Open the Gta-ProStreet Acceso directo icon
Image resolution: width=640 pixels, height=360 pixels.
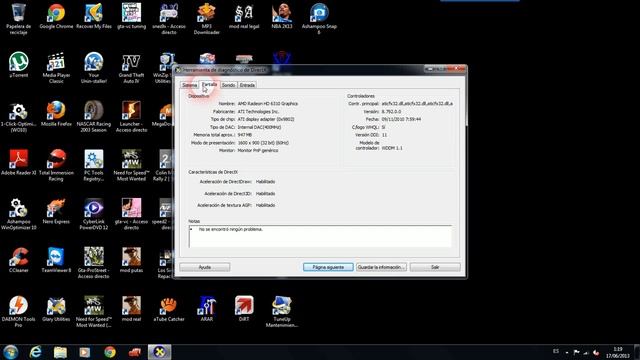[x=94, y=263]
